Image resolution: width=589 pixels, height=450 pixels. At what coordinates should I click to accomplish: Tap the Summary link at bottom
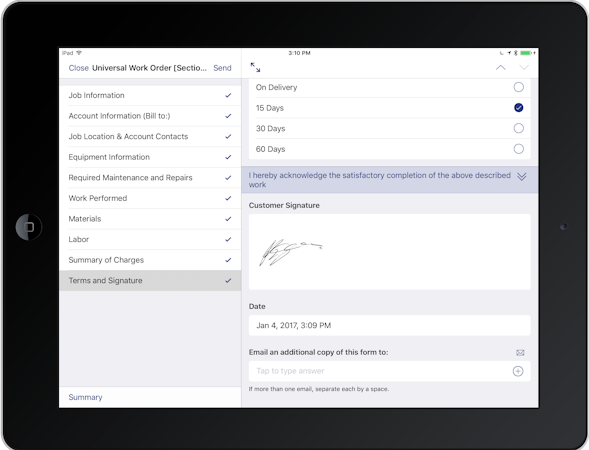pos(85,397)
